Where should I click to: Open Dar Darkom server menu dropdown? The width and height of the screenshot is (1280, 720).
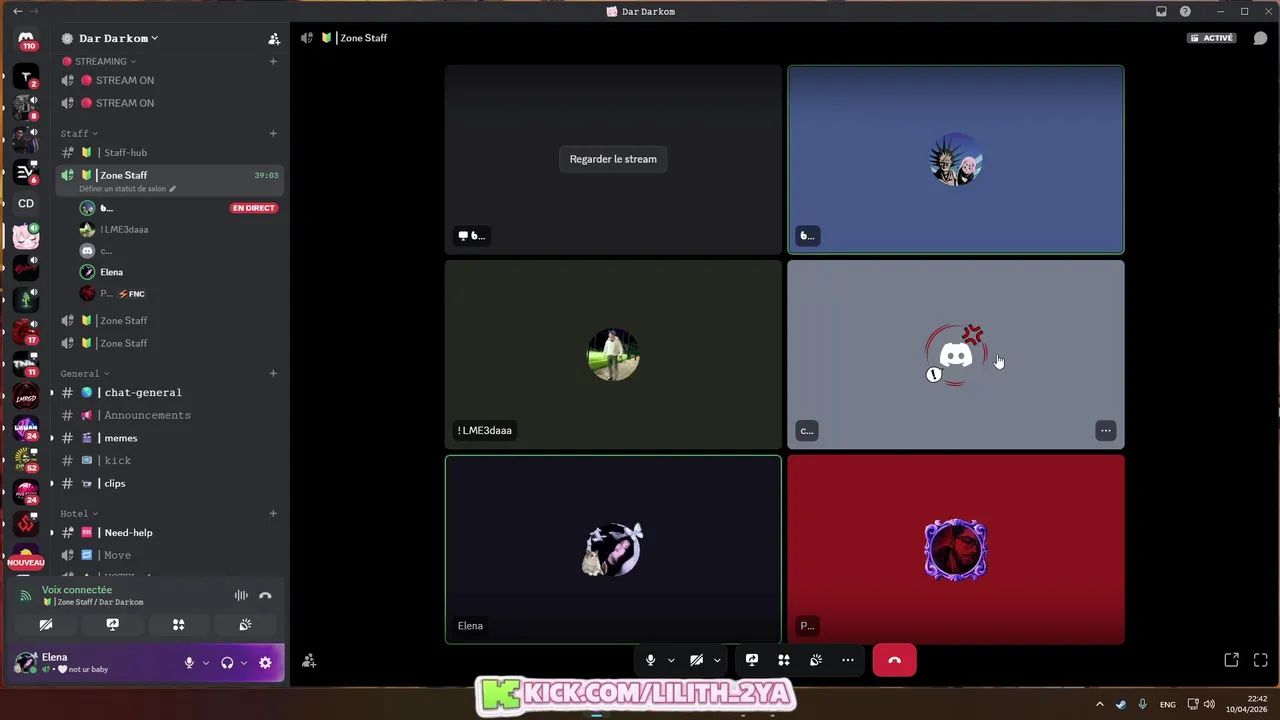tap(119, 38)
